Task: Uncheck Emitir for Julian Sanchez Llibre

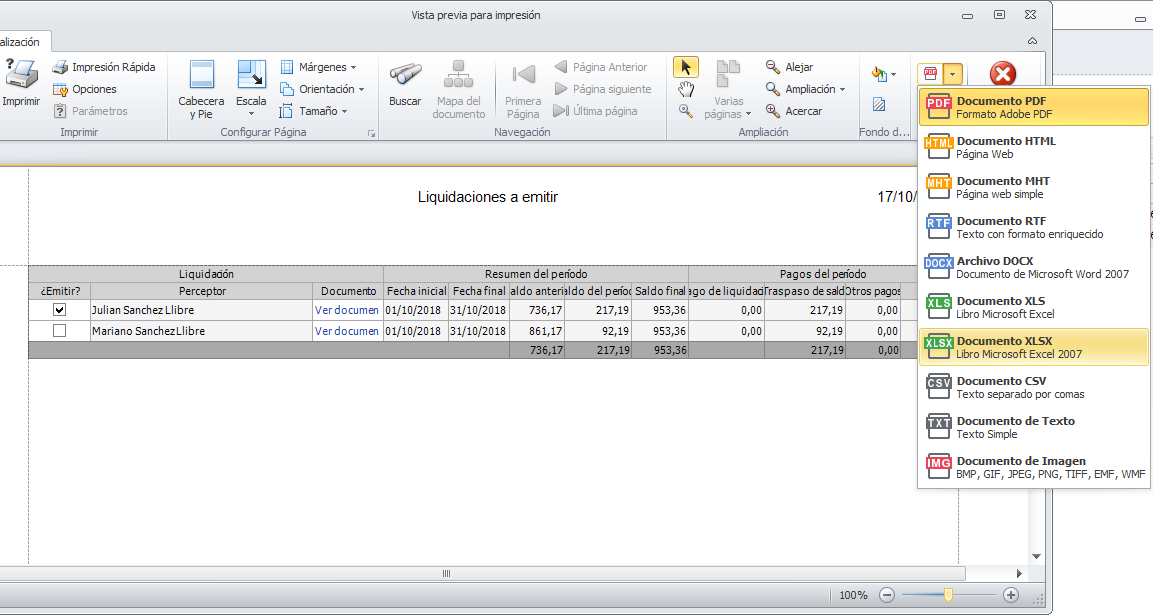Action: pyautogui.click(x=59, y=310)
